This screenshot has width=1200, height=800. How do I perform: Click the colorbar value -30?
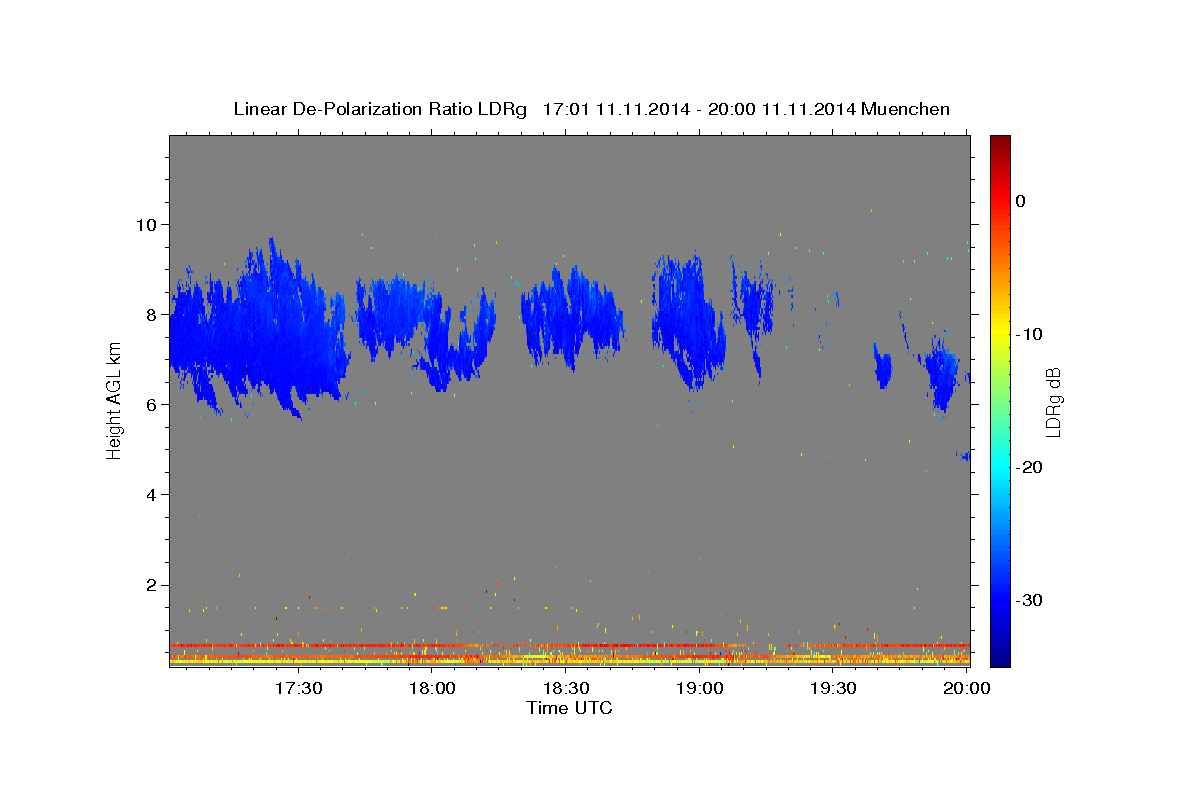pyautogui.click(x=1029, y=600)
